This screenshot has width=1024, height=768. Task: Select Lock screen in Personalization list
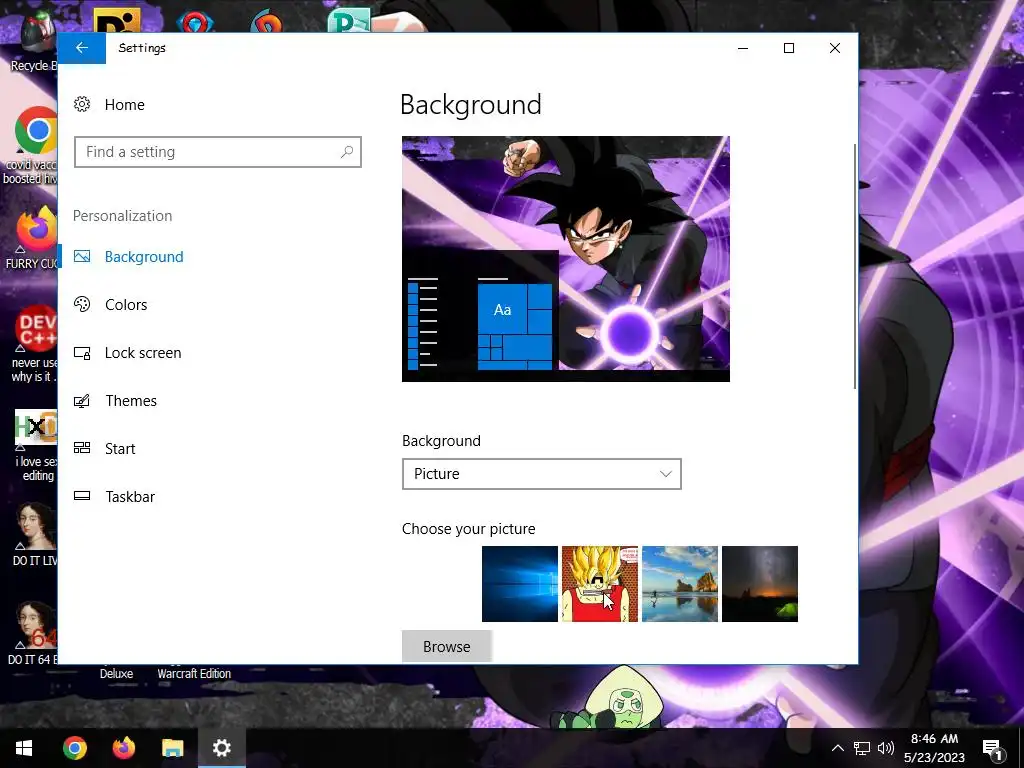pos(143,353)
